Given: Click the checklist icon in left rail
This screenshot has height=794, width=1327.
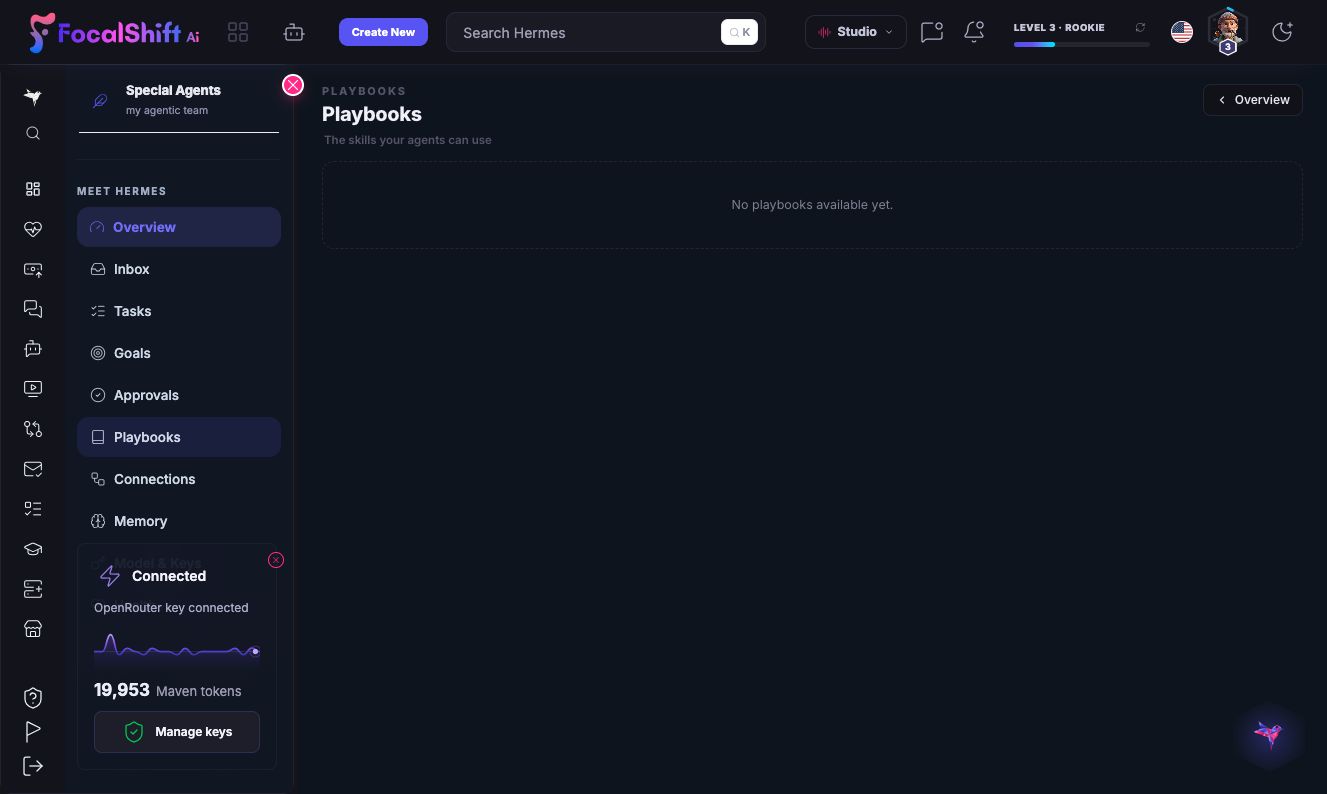Looking at the screenshot, I should (33, 509).
